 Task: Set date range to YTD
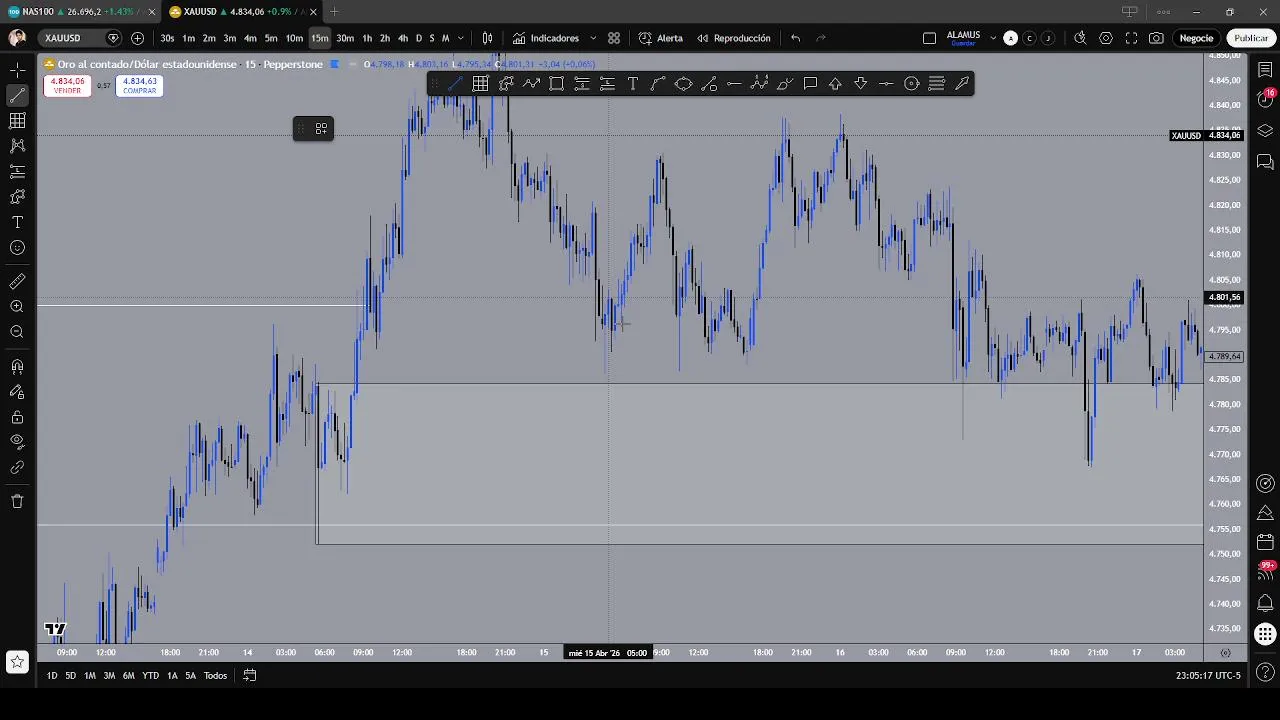tap(150, 676)
